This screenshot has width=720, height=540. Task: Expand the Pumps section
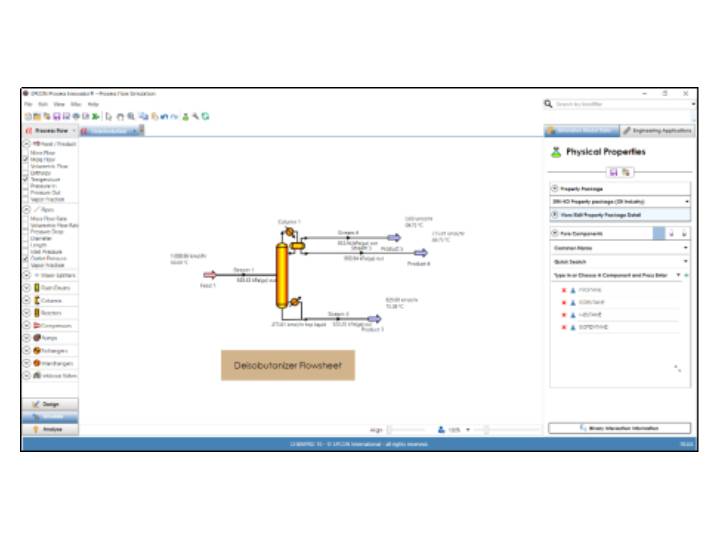(x=27, y=338)
